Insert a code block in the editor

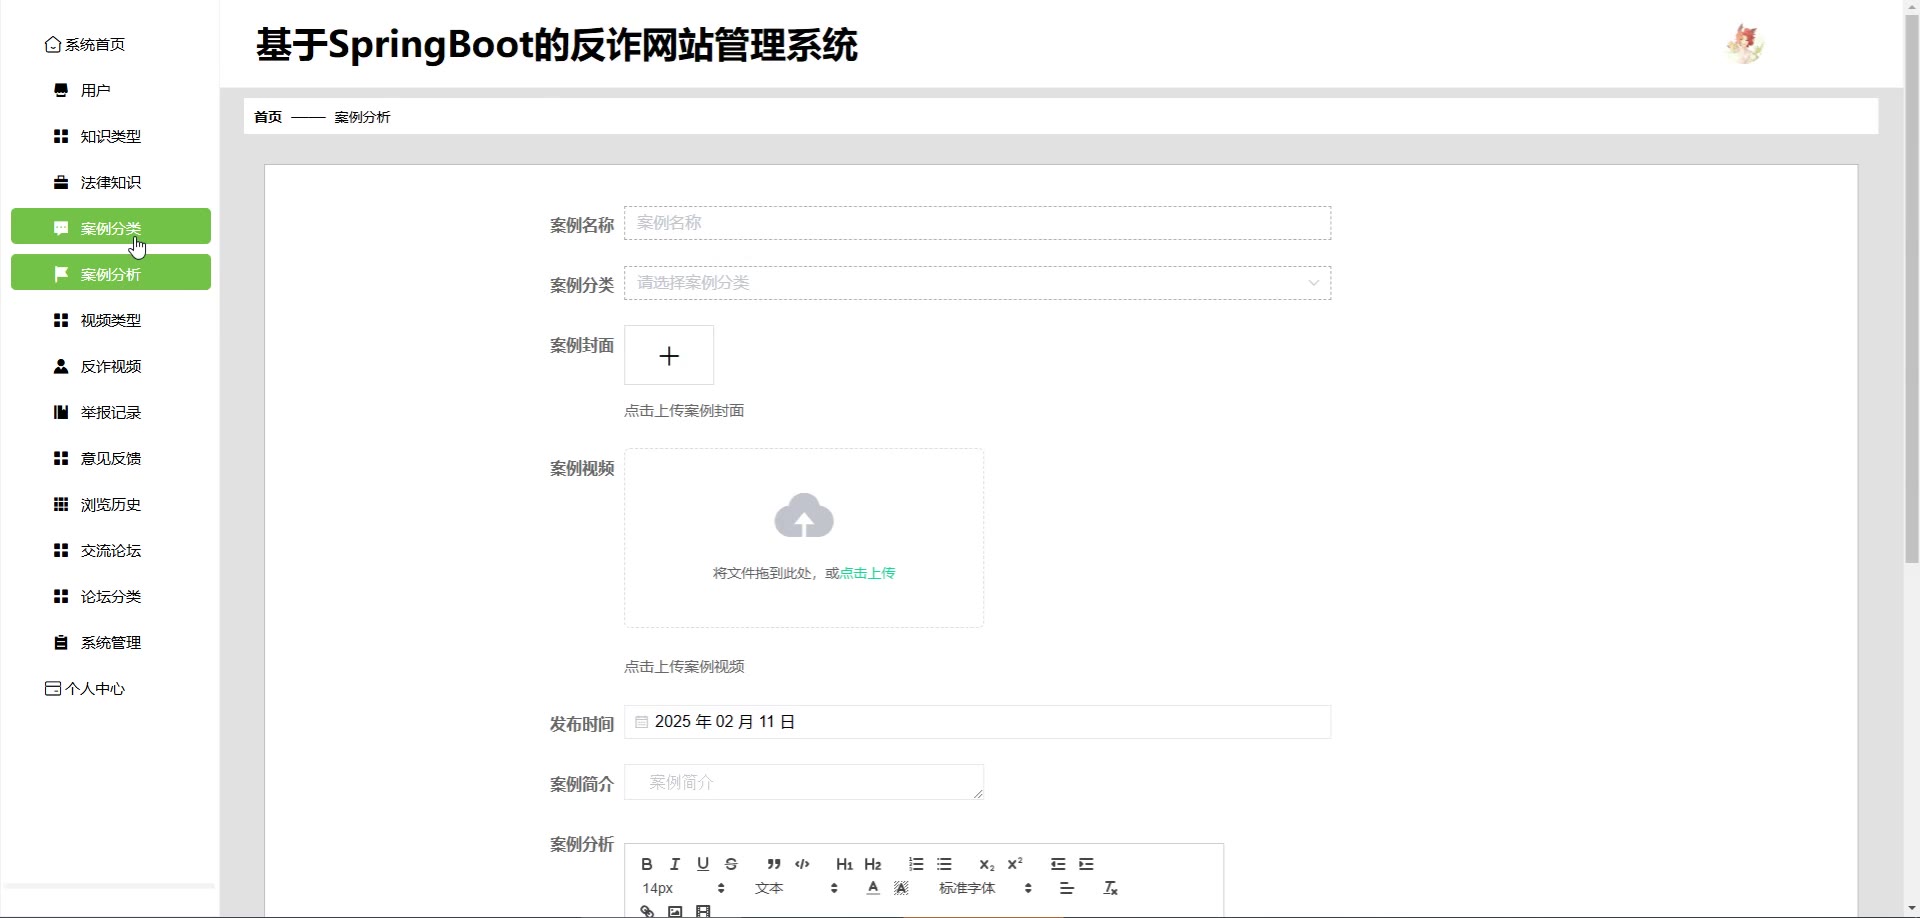802,864
